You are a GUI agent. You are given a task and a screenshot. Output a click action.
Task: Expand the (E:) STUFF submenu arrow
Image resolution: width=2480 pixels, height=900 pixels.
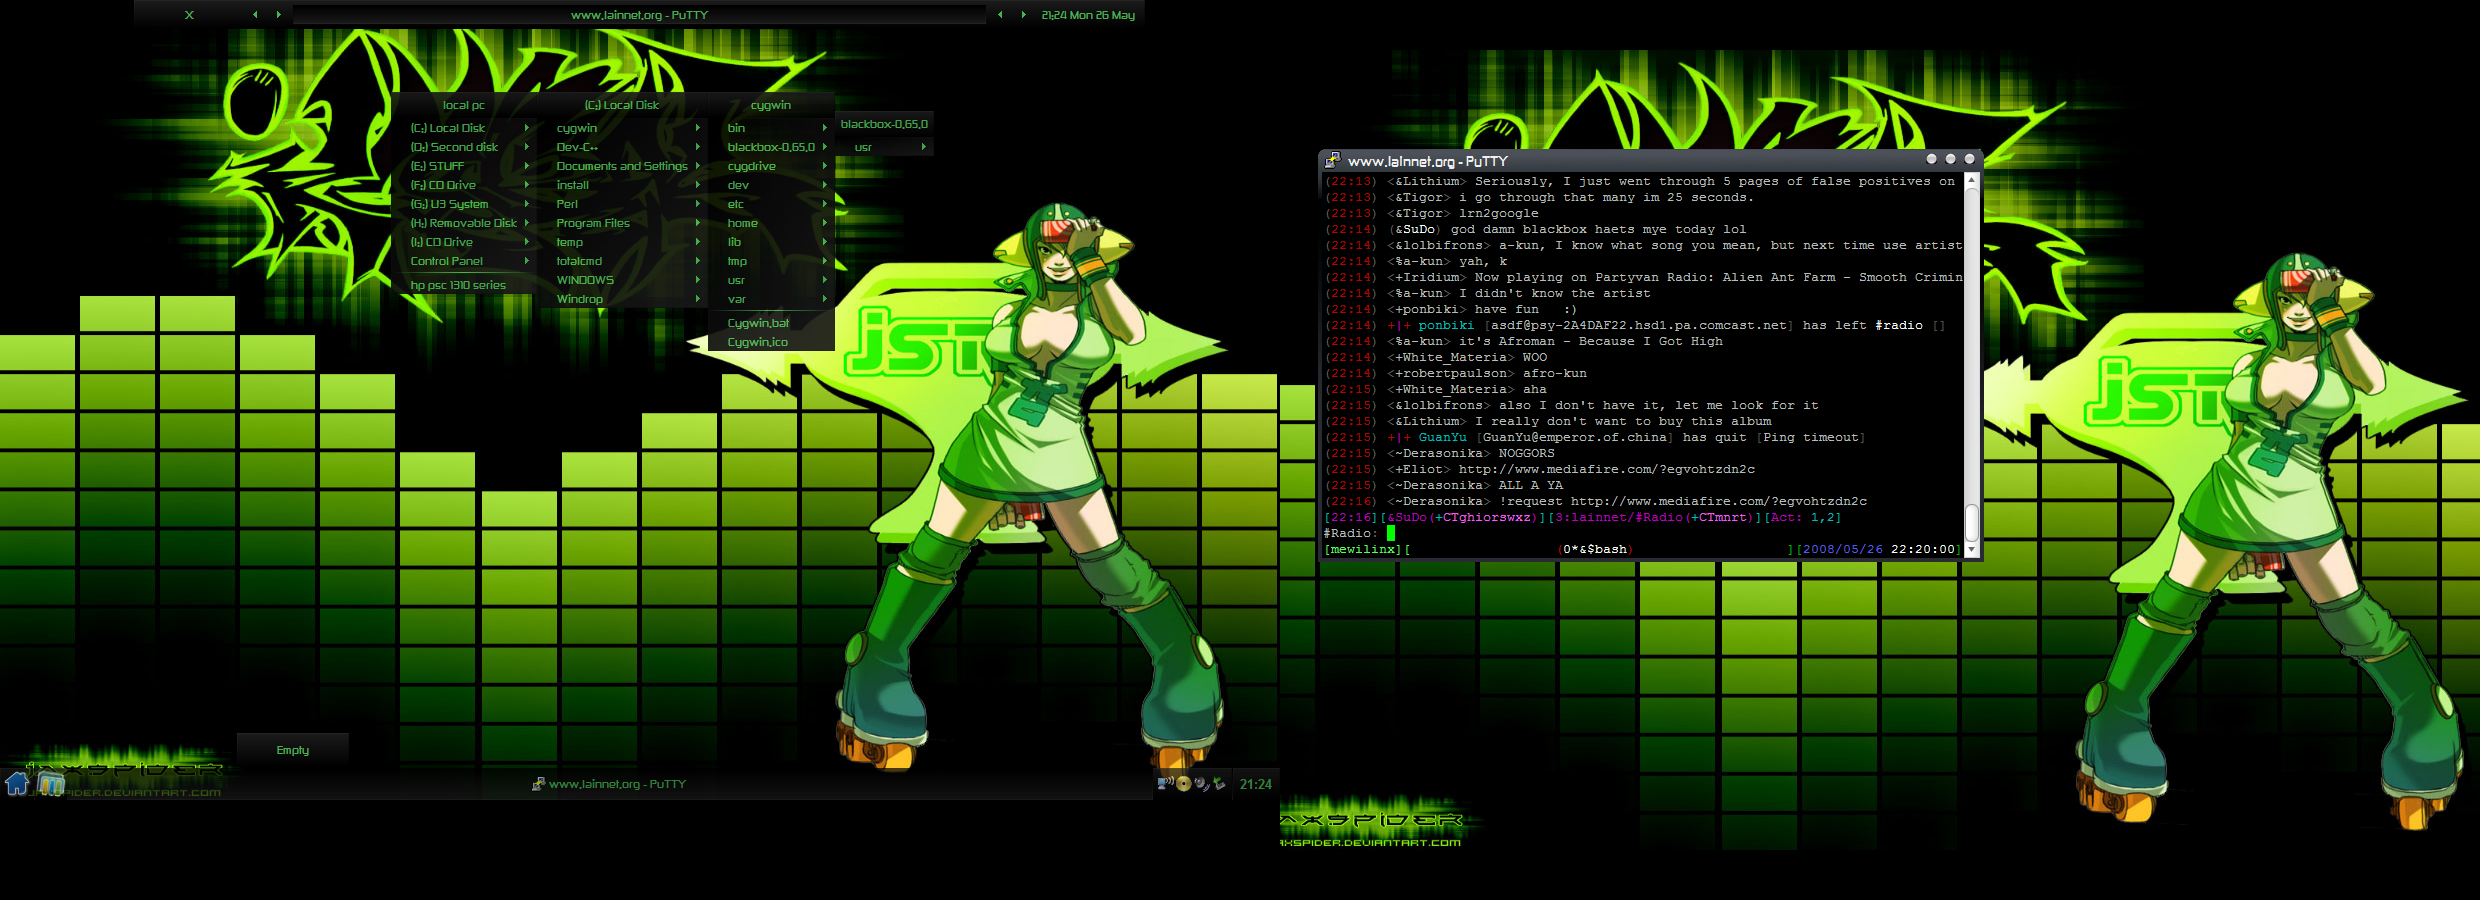pyautogui.click(x=527, y=166)
